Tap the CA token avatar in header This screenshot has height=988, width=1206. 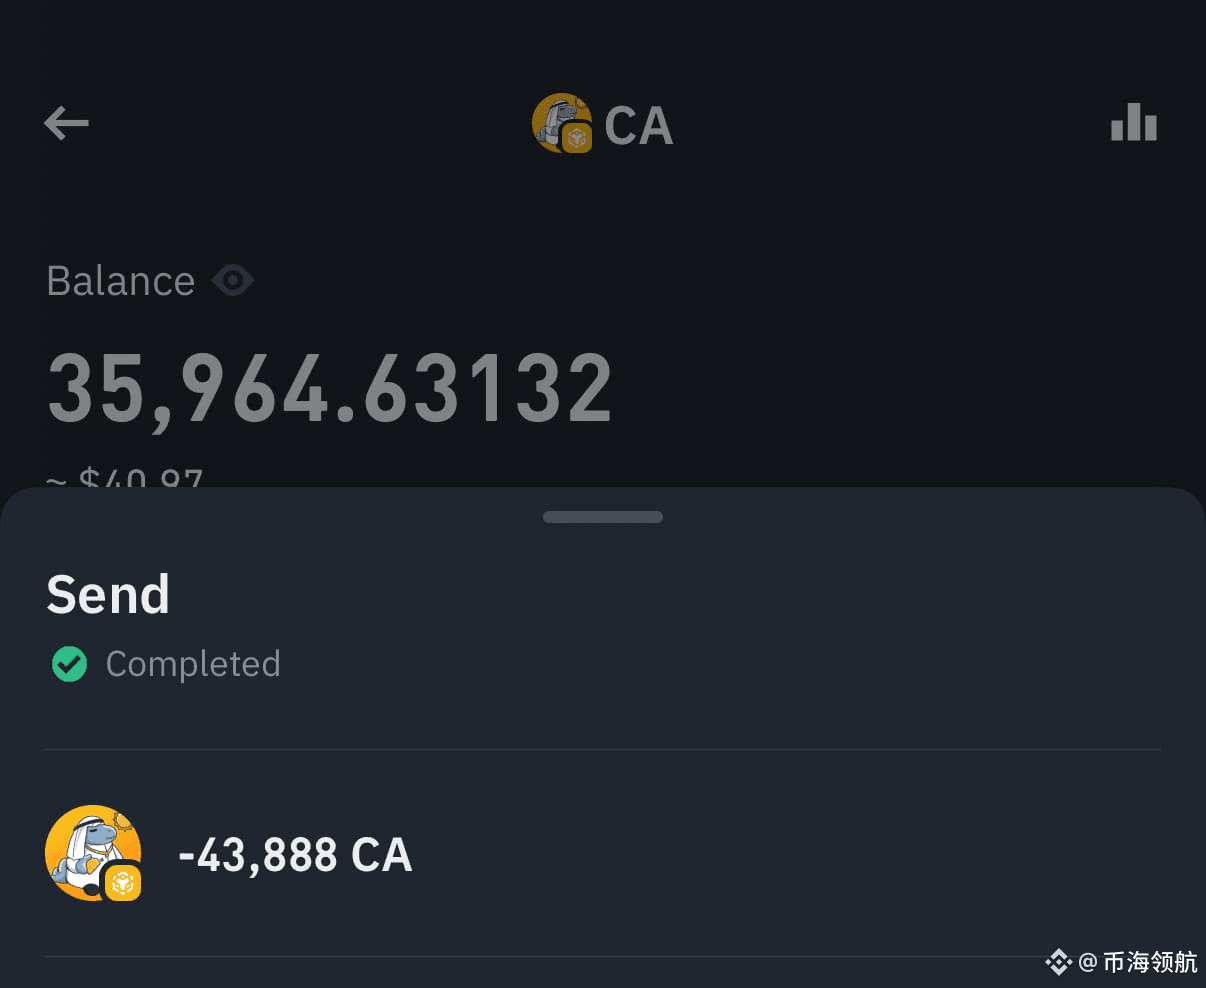(561, 122)
